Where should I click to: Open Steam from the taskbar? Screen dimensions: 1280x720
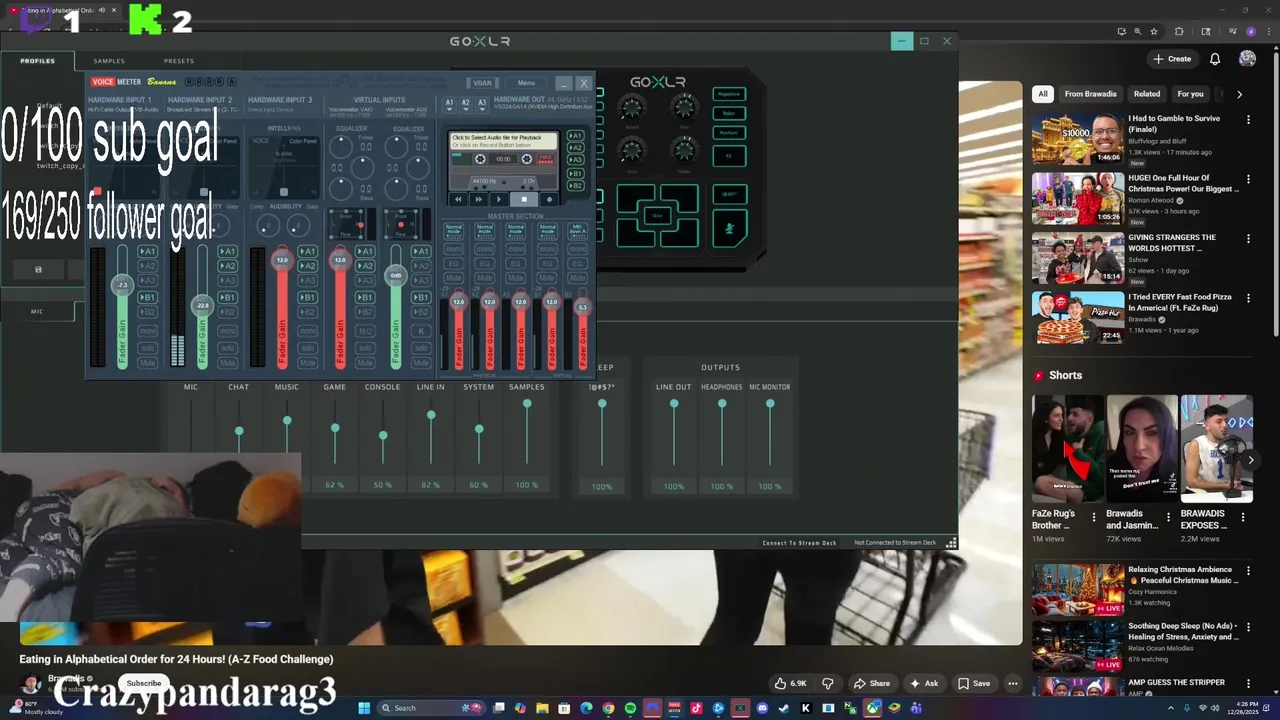point(784,708)
